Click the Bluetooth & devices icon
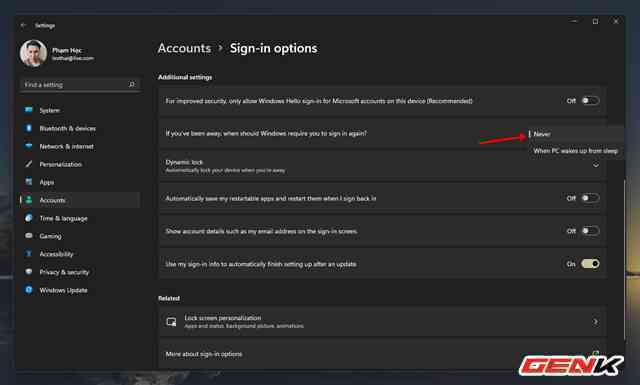 [x=29, y=128]
